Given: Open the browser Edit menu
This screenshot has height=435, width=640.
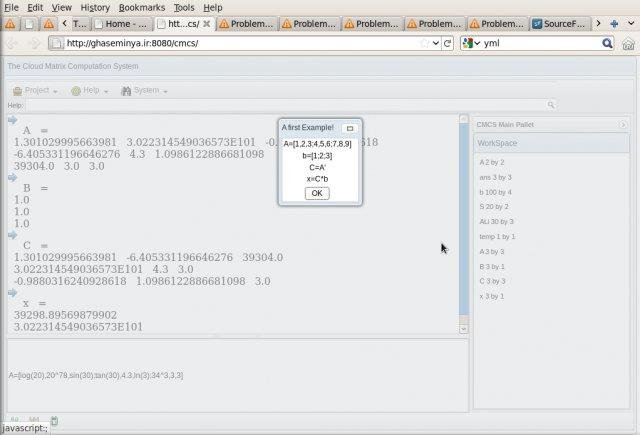Looking at the screenshot, I should (x=35, y=7).
